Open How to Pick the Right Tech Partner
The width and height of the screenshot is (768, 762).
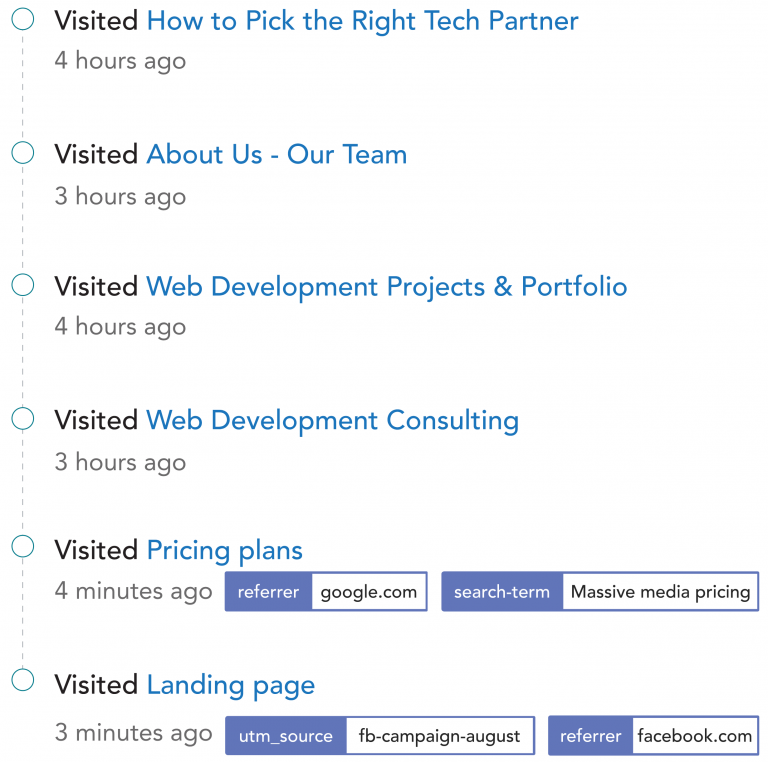[x=362, y=21]
